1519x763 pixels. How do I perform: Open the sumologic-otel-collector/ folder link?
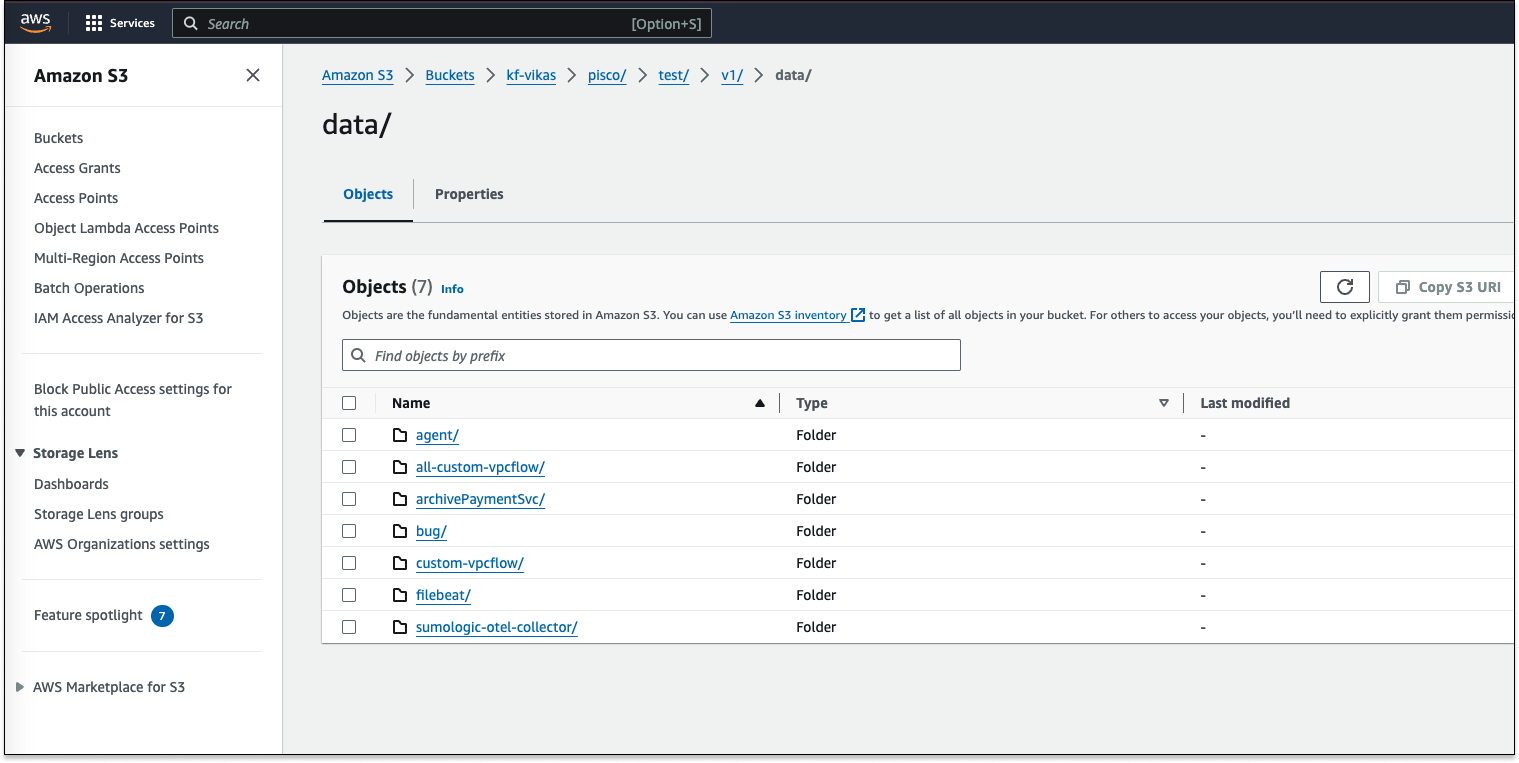tap(496, 627)
